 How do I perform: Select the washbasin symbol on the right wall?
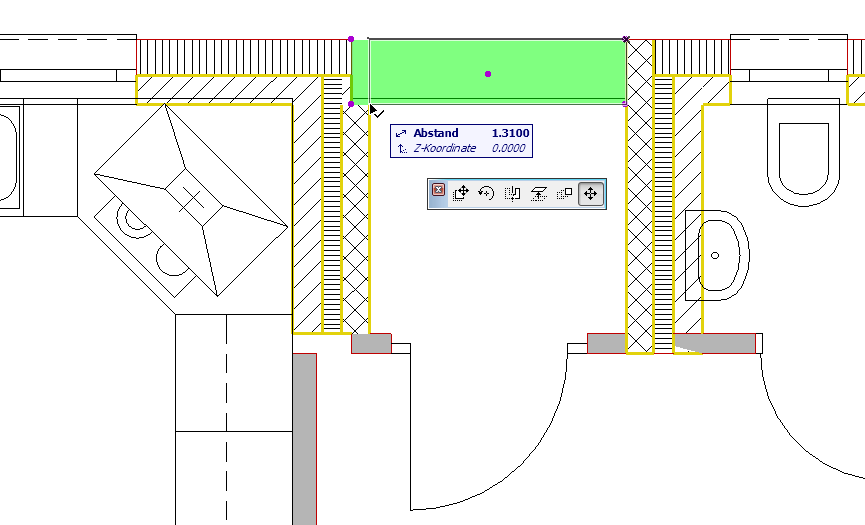[x=717, y=255]
